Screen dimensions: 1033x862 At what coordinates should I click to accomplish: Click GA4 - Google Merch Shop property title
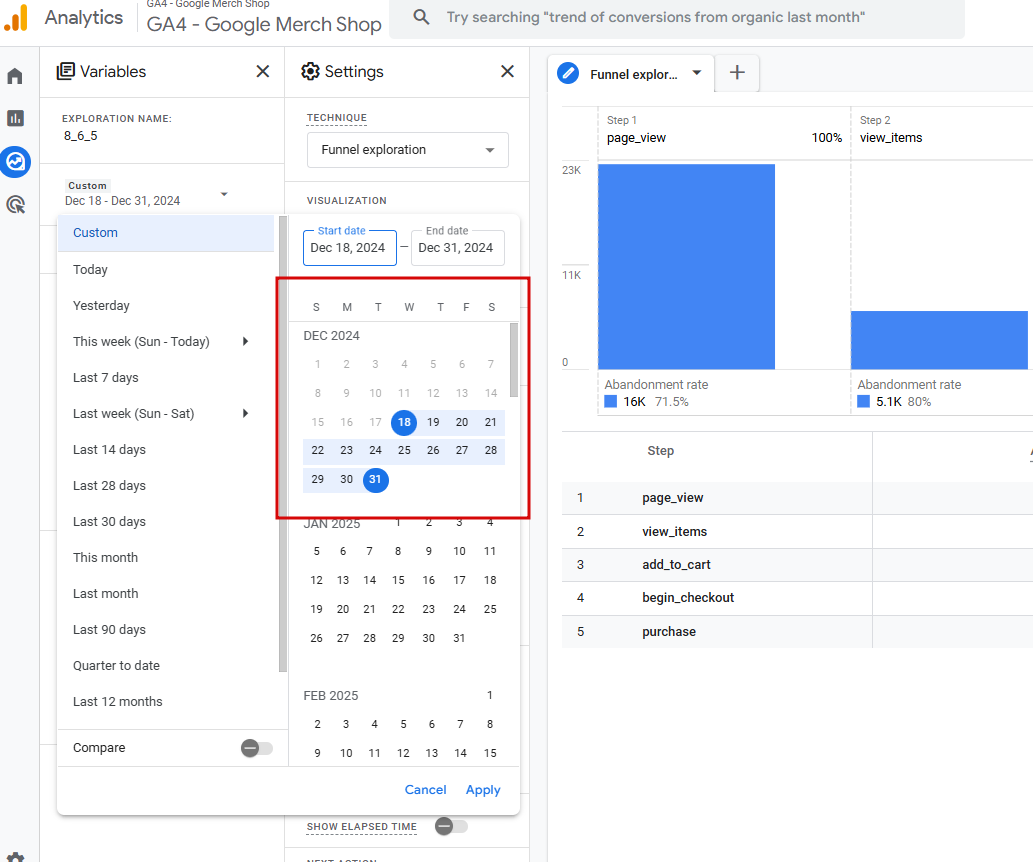(x=264, y=24)
